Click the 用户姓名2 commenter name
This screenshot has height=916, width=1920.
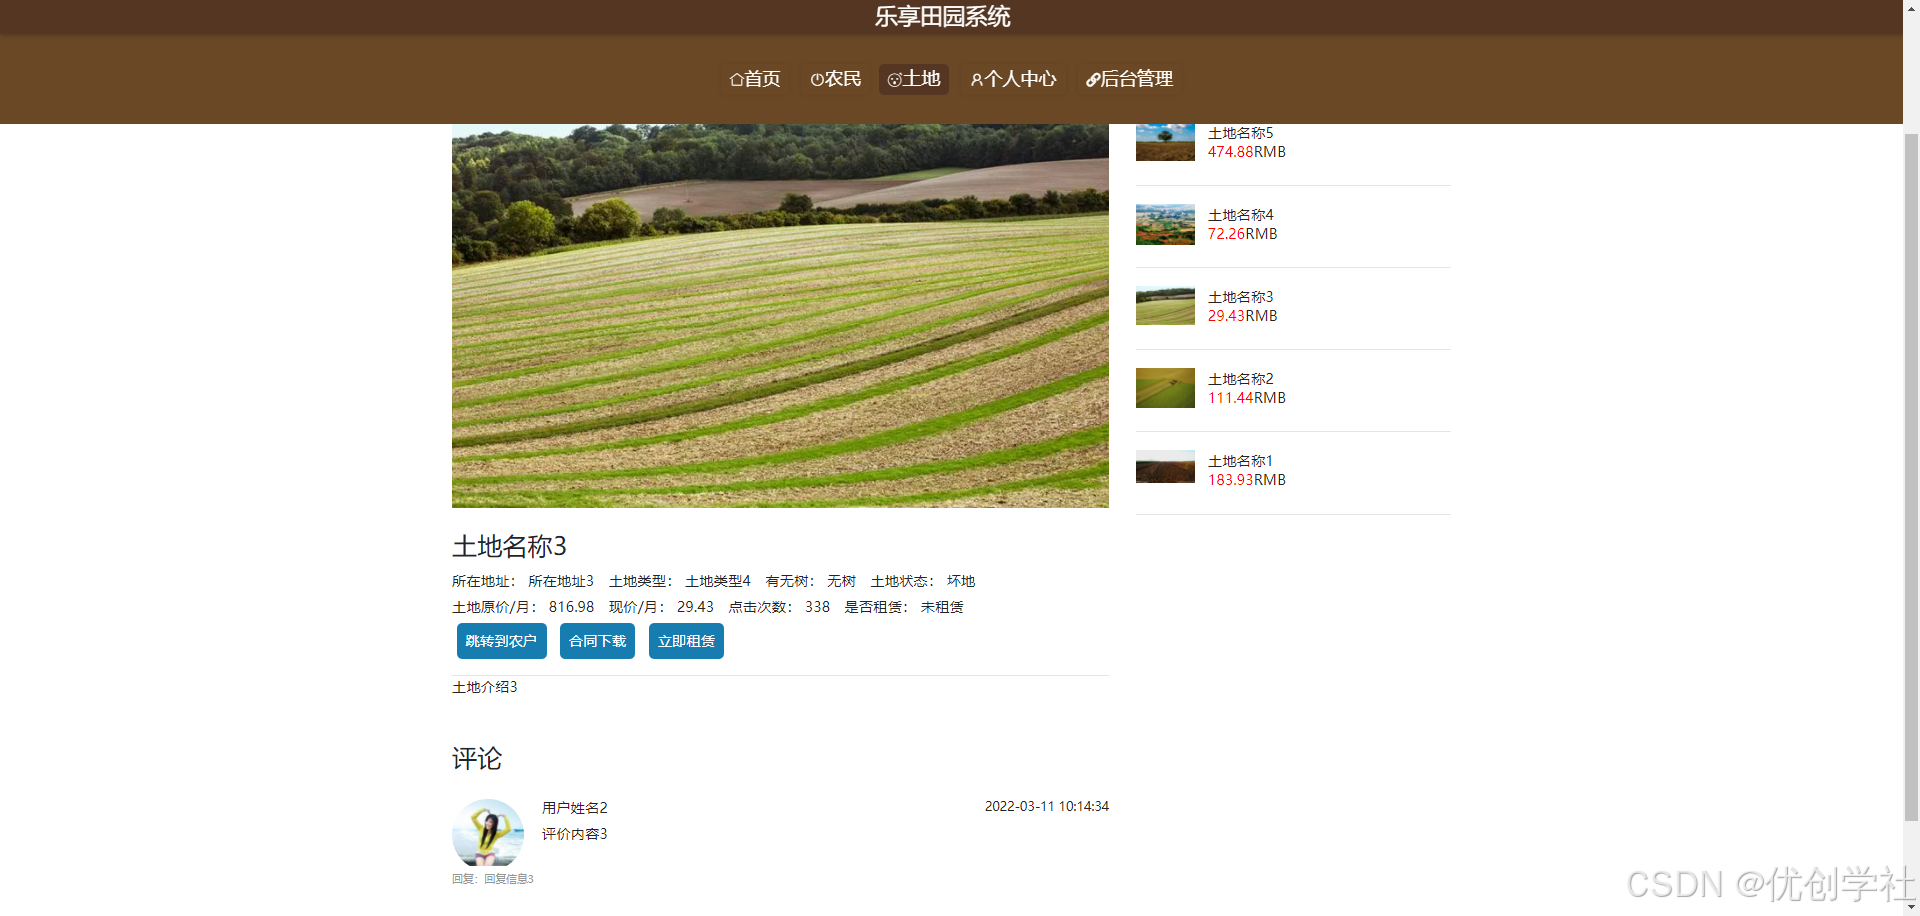point(575,808)
